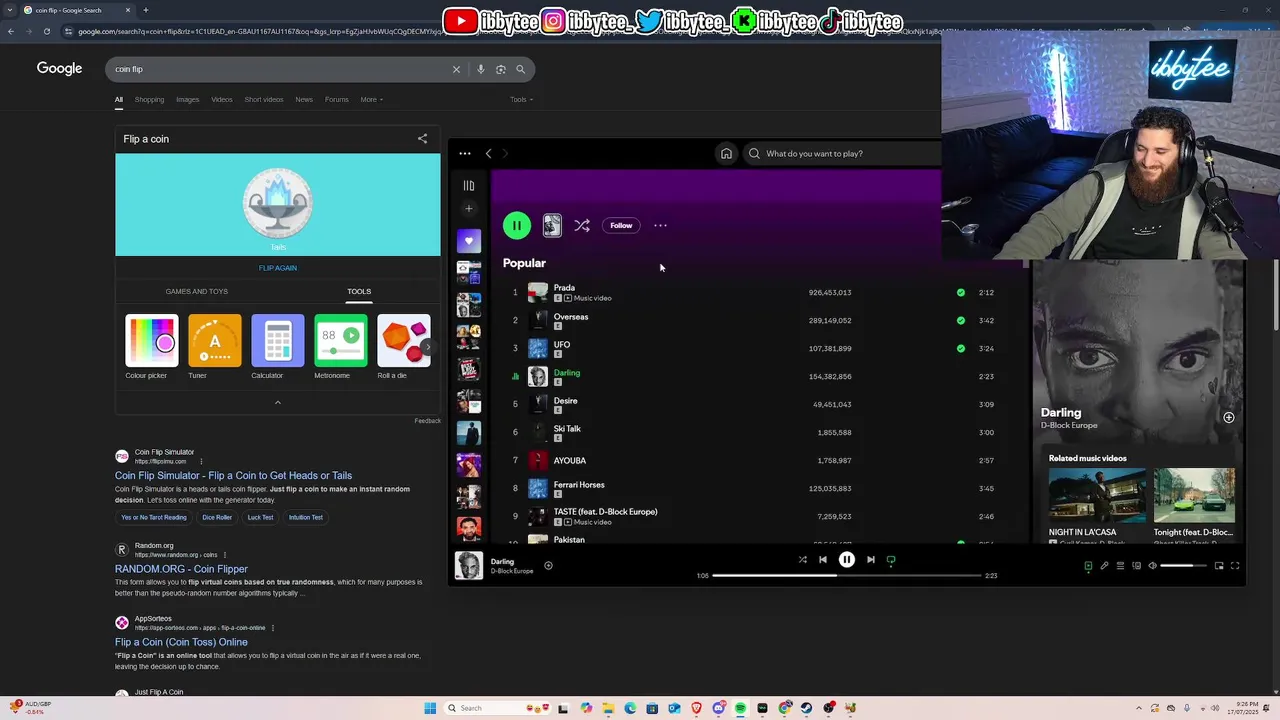Collapse the Google tools panel chevron
The width and height of the screenshot is (1280, 720).
point(278,402)
